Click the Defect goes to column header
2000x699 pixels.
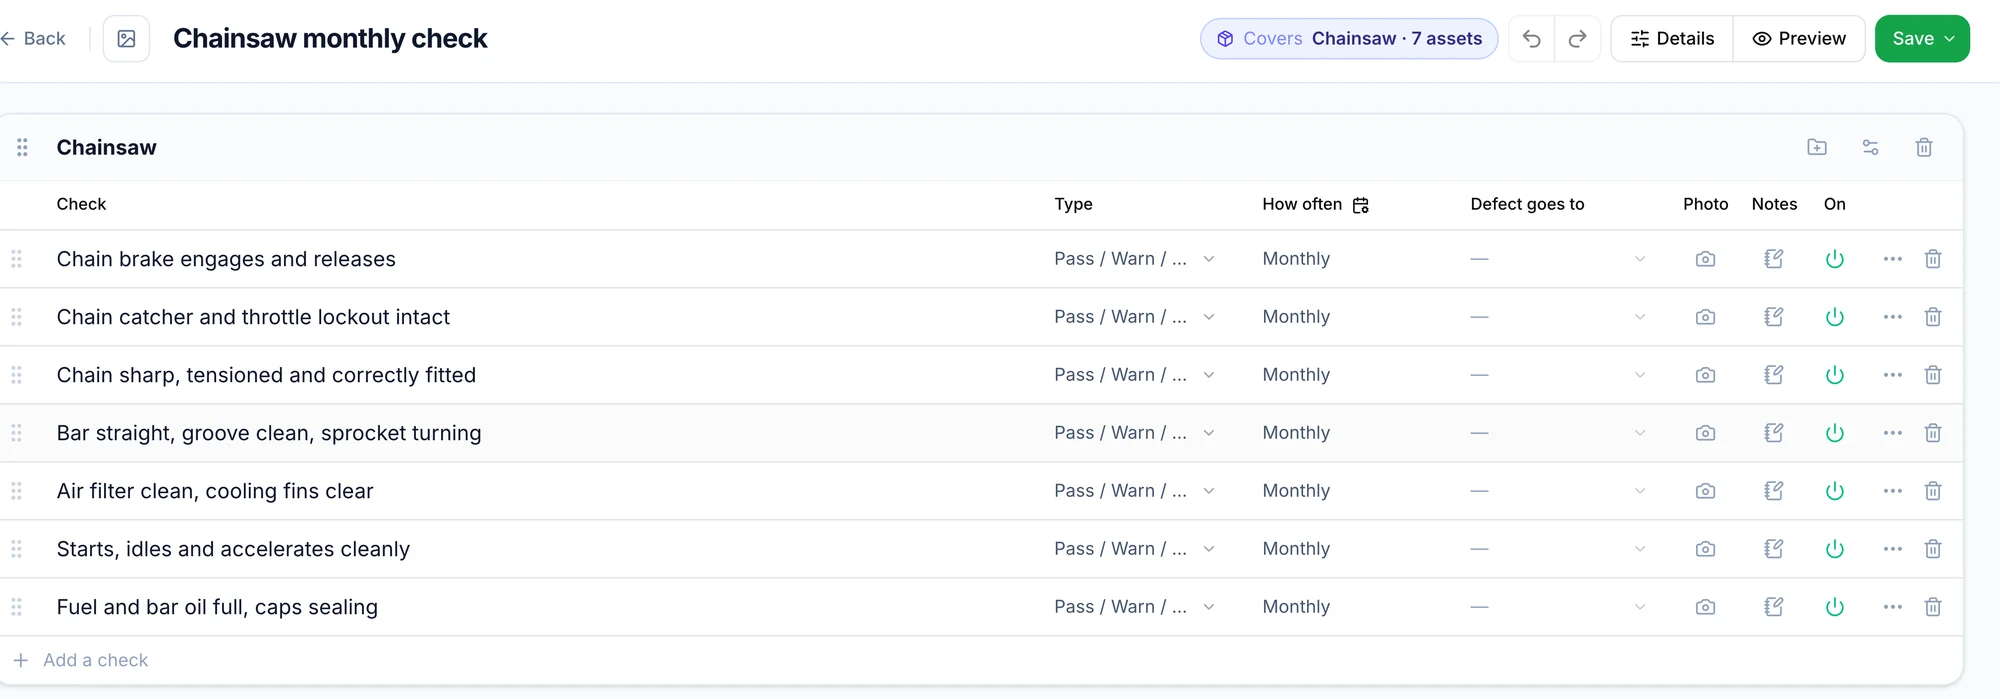pyautogui.click(x=1527, y=204)
